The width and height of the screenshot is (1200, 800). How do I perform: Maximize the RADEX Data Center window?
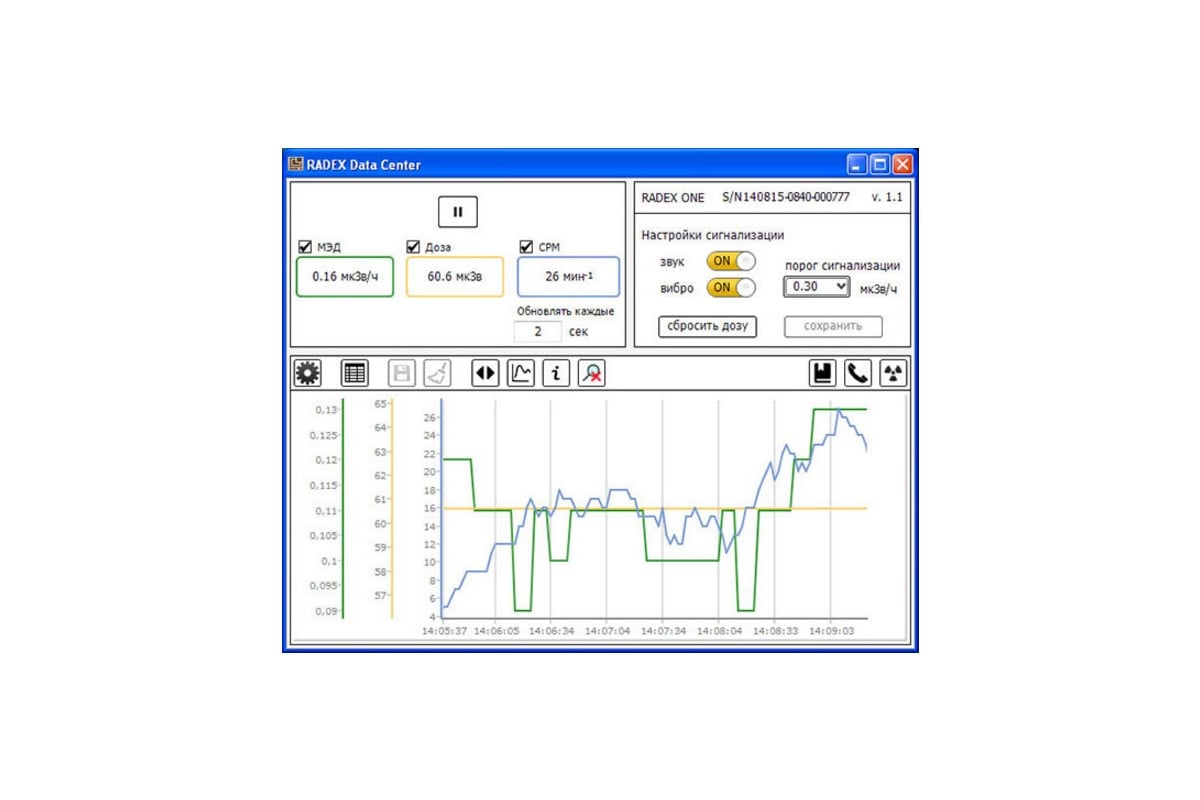(x=880, y=165)
